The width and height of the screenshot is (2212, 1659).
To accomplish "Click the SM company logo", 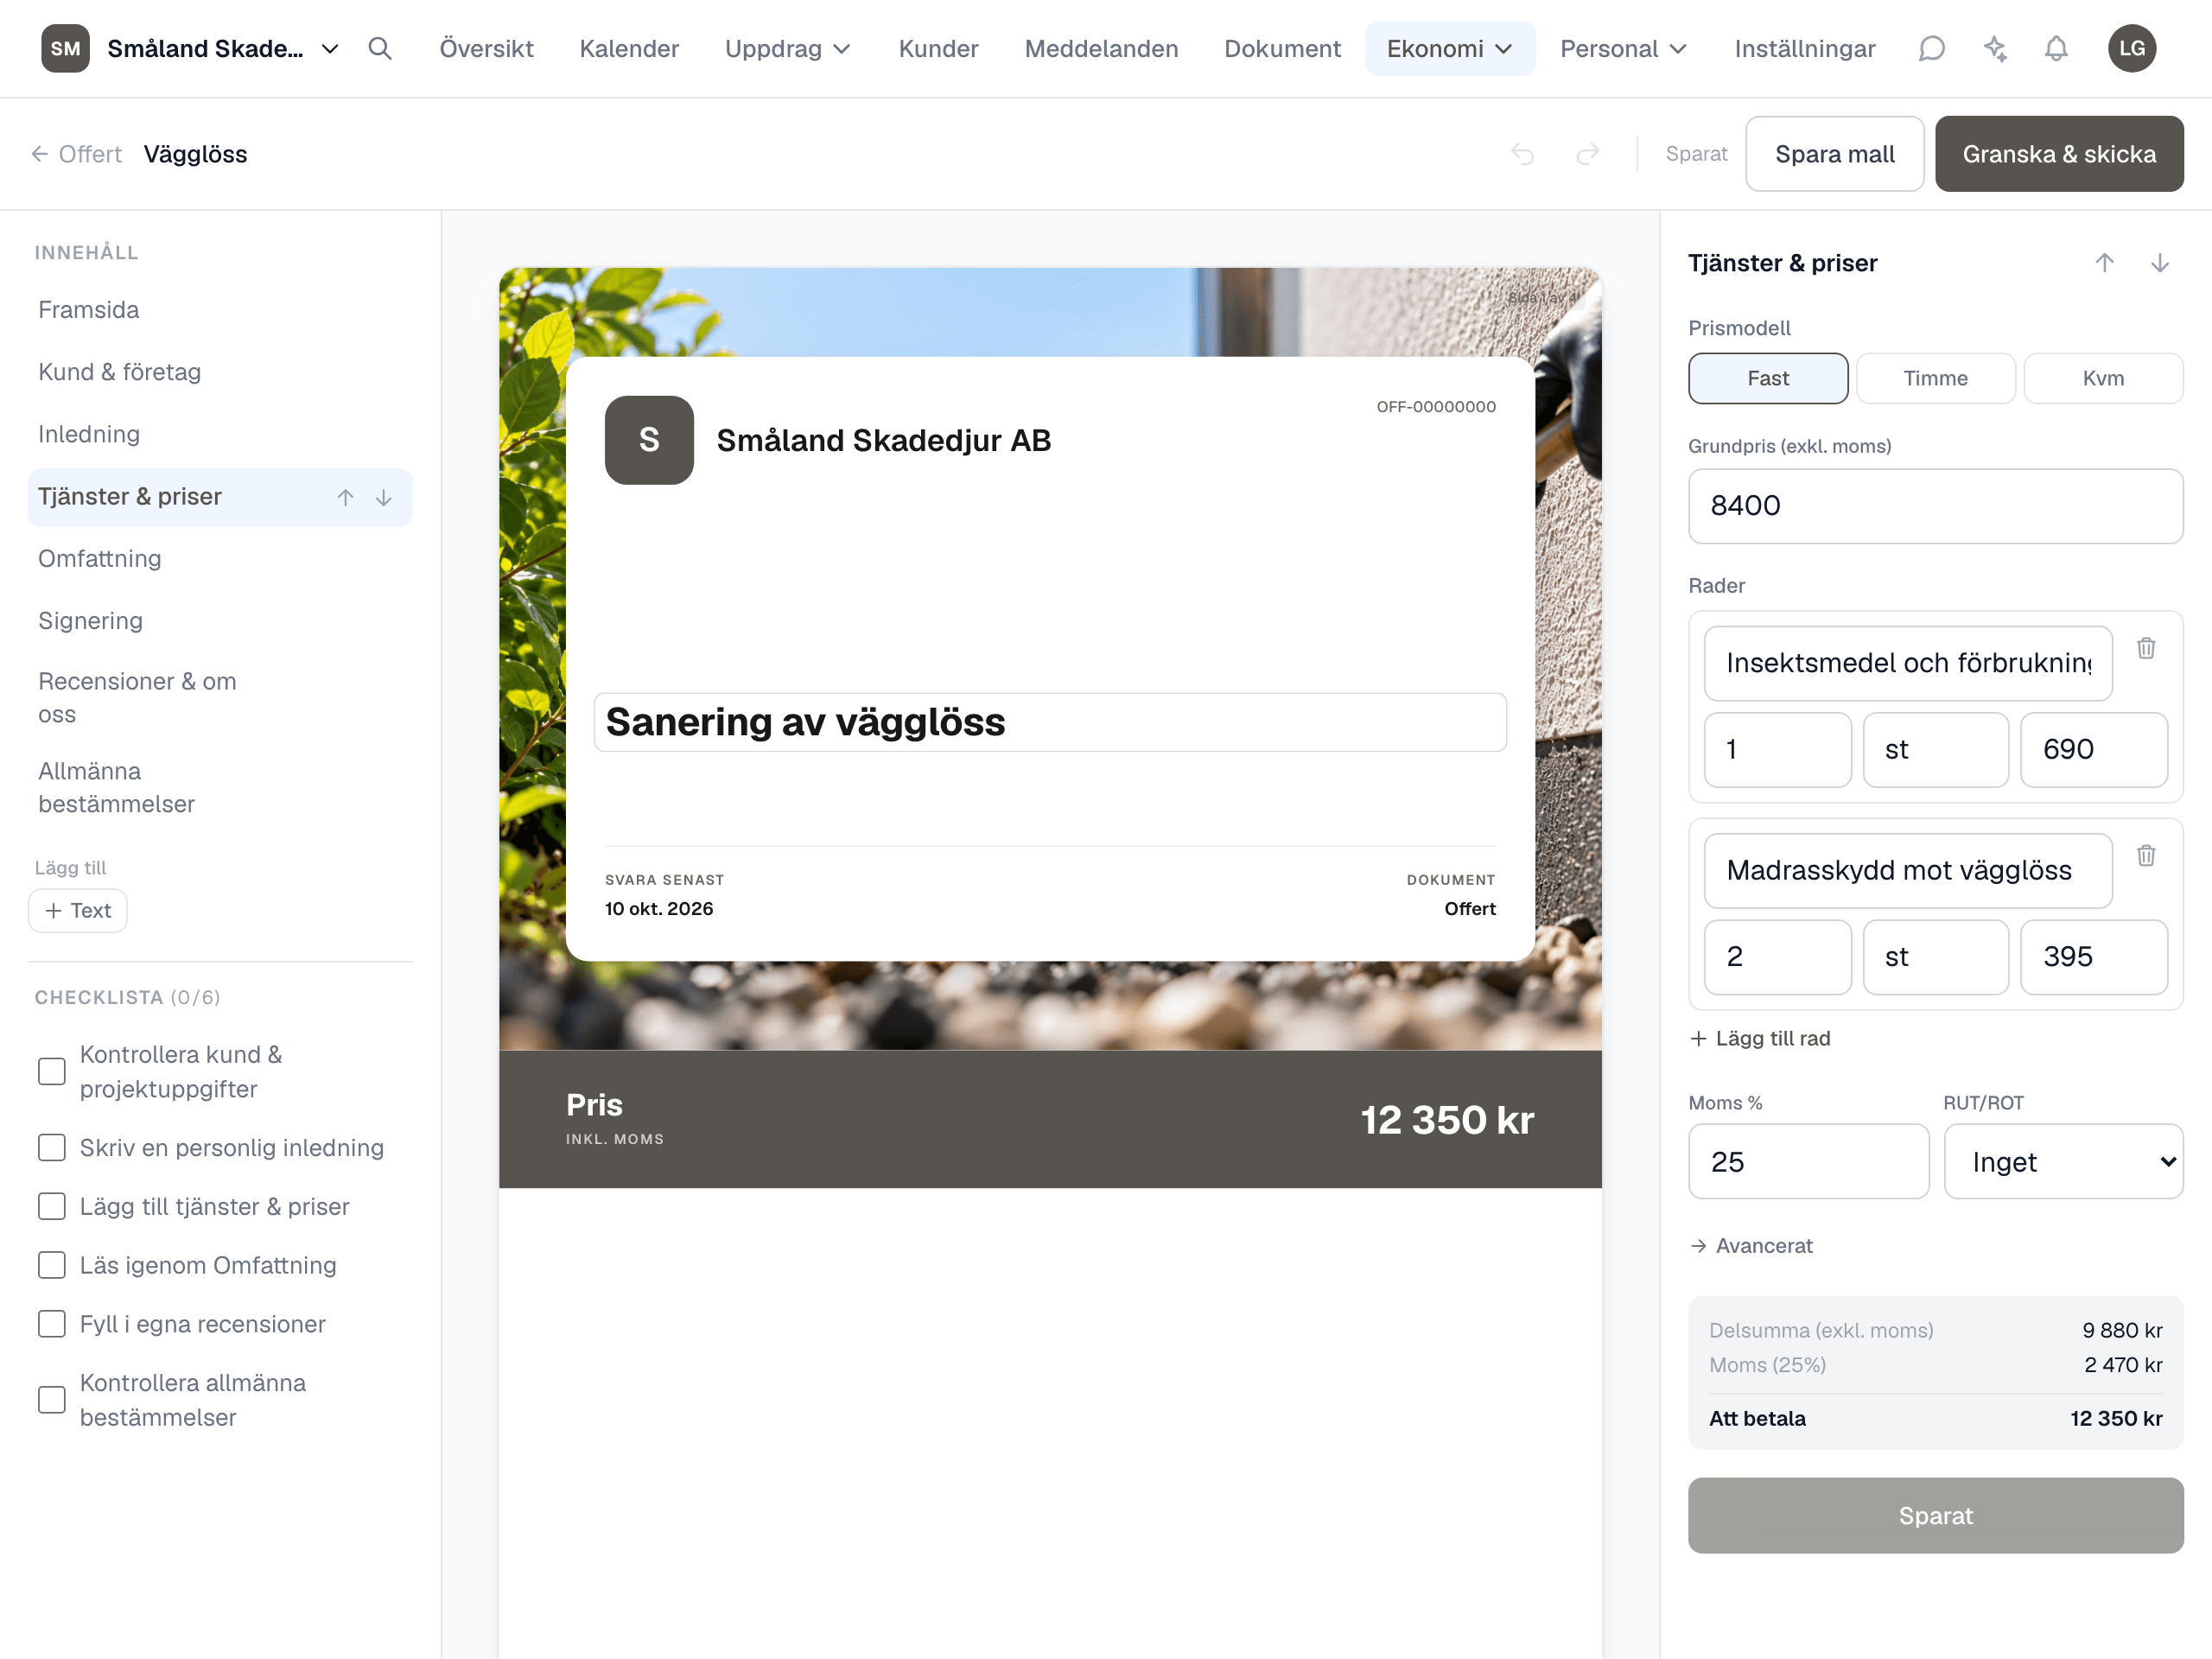I will pos(65,48).
